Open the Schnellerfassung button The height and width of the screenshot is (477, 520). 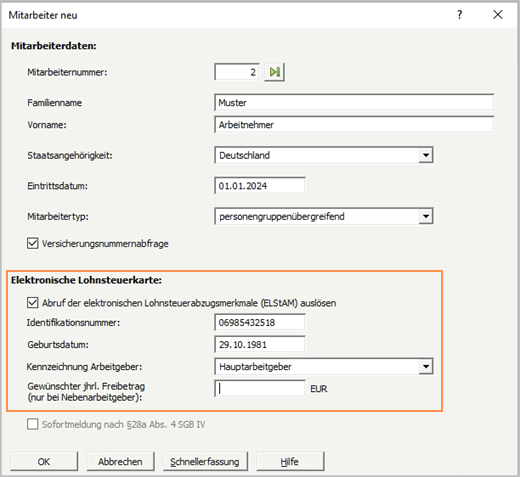pos(205,461)
